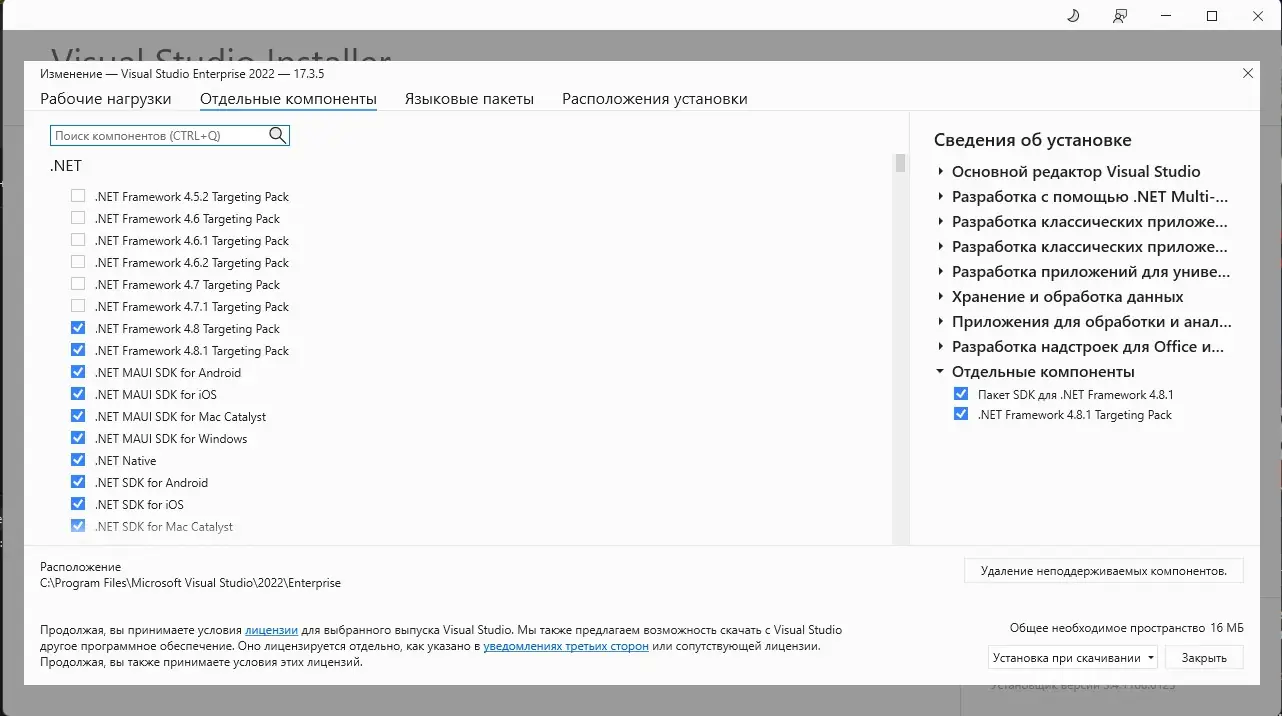Expand Разработка приложений для униве...
Screen dimensions: 1282x716
(941, 271)
